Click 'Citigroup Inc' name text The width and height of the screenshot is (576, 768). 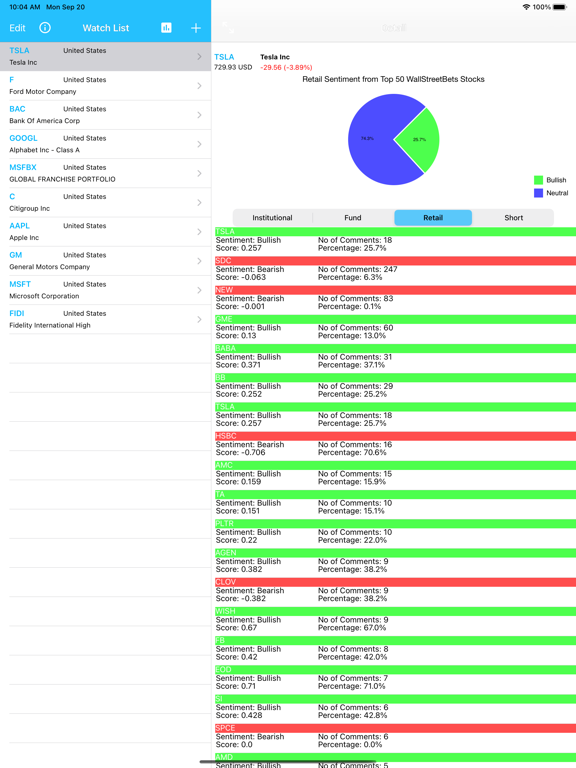[29, 209]
